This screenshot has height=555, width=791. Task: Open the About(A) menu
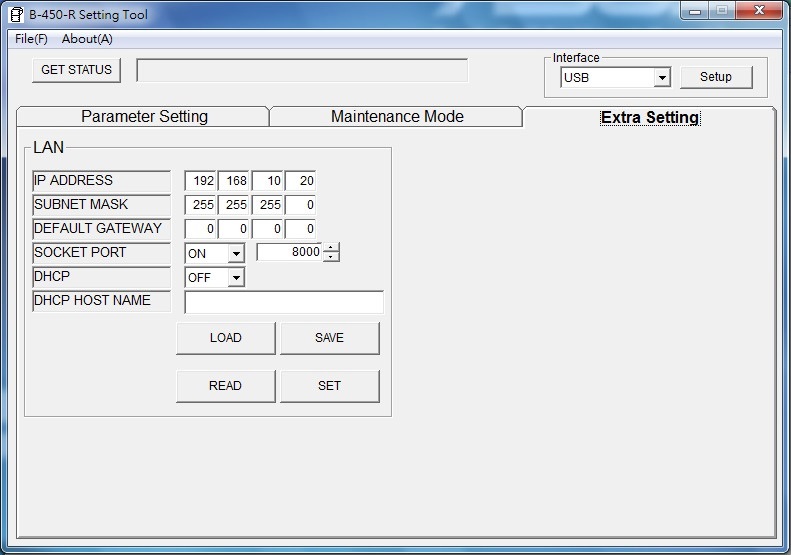pos(87,39)
